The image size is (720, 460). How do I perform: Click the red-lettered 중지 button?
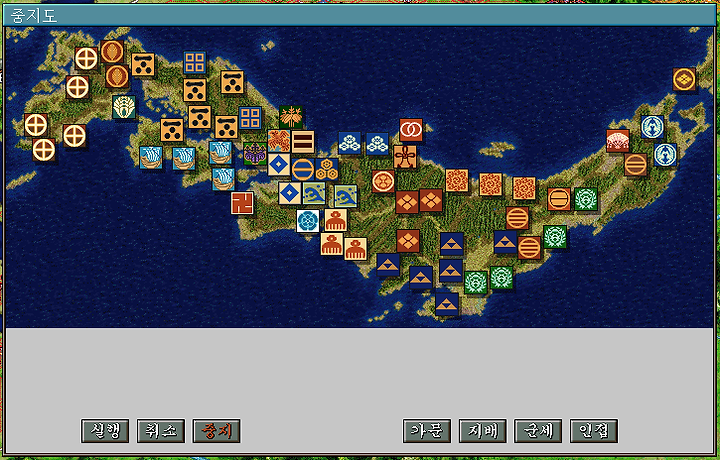(x=216, y=431)
